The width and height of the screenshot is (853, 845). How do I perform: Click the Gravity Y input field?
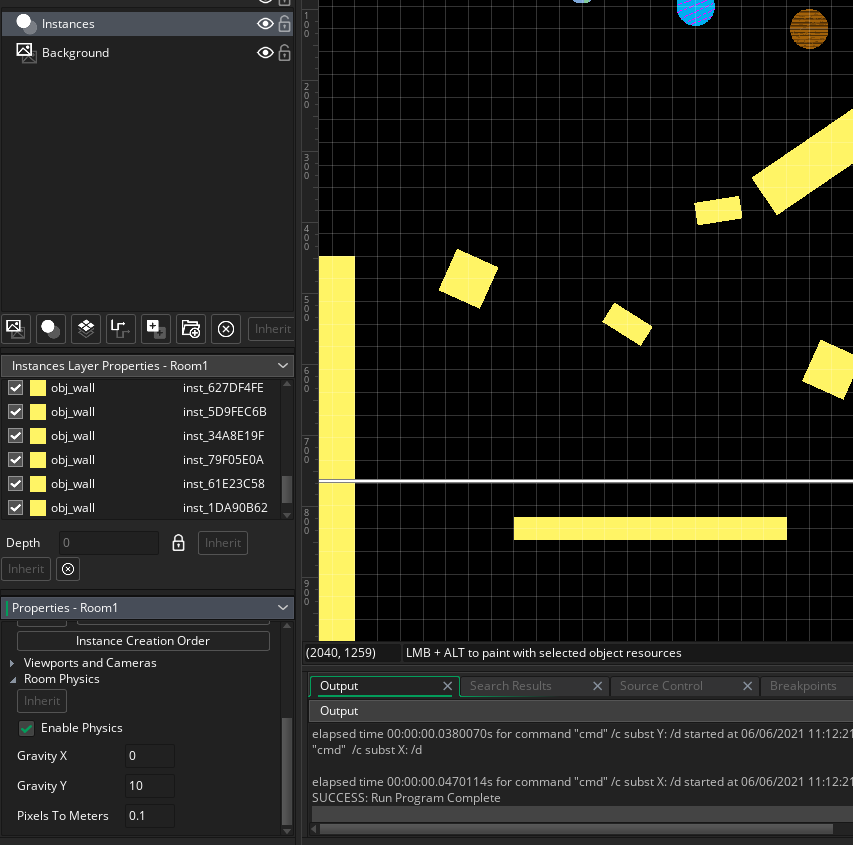pyautogui.click(x=150, y=786)
